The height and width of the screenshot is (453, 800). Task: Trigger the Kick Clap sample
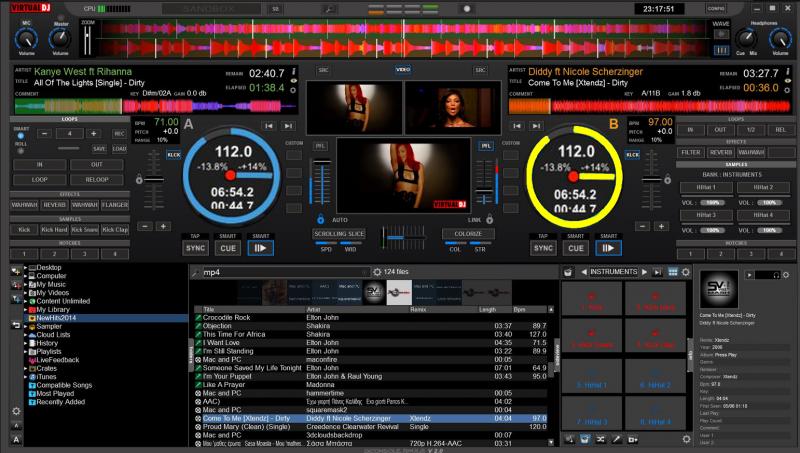(x=115, y=230)
